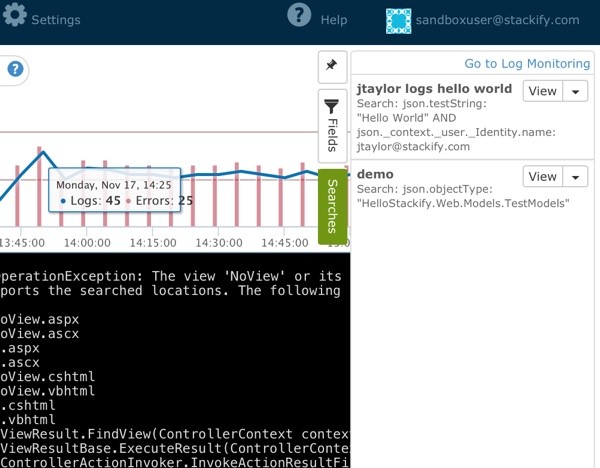Open the sandboxuser@stackify.com account menu
Image resolution: width=600 pixels, height=468 pixels.
(x=497, y=20)
